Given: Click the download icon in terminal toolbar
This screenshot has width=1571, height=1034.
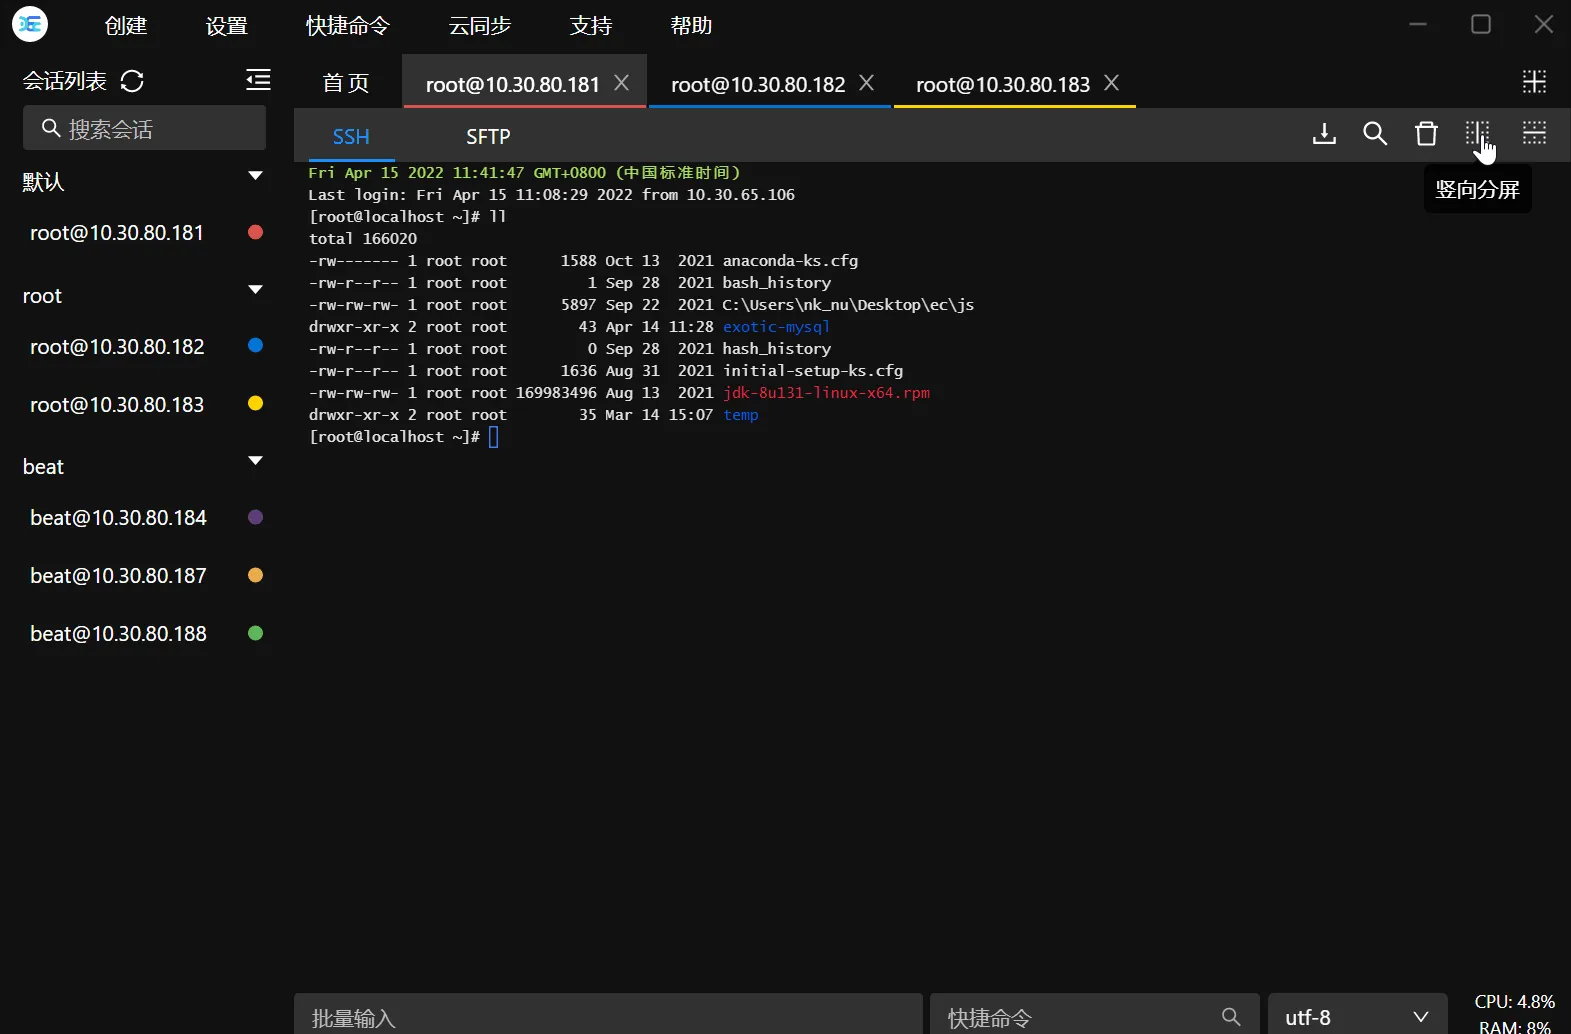Looking at the screenshot, I should click(x=1324, y=133).
